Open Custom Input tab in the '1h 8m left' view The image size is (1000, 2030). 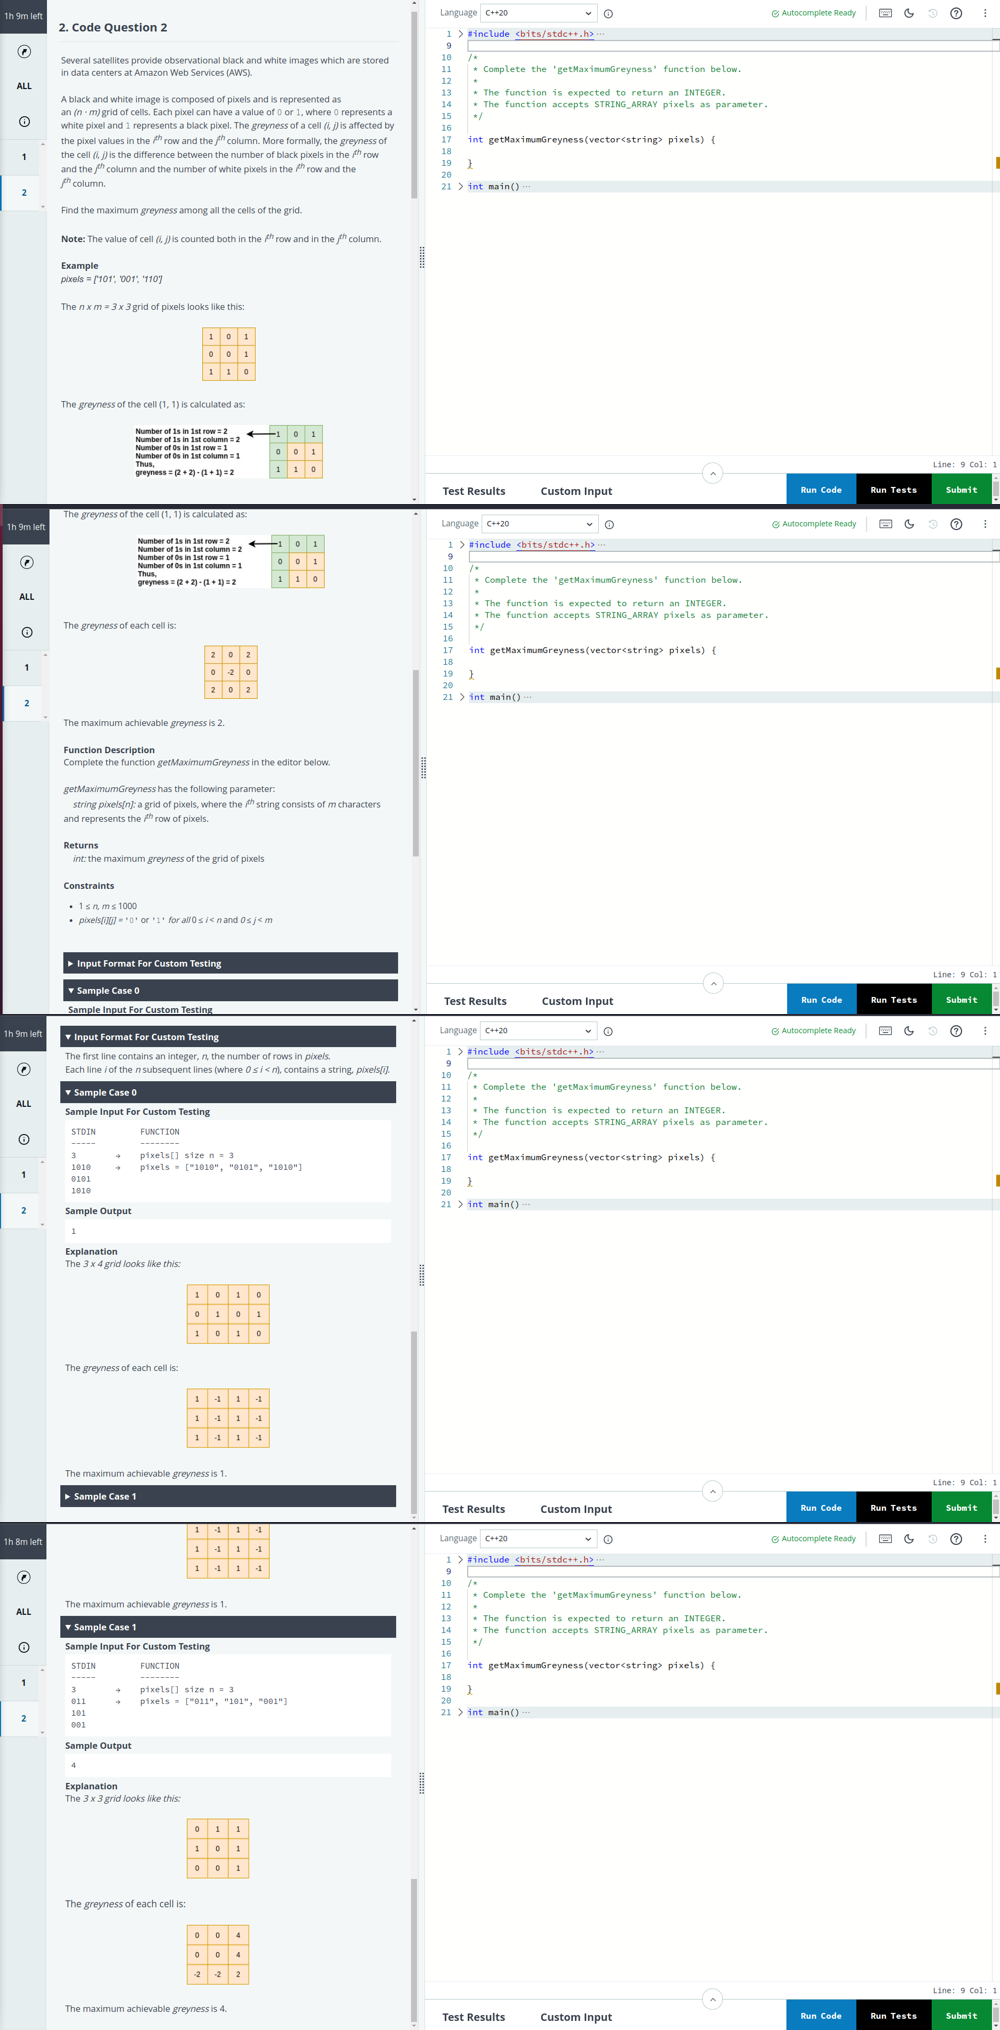576,2017
